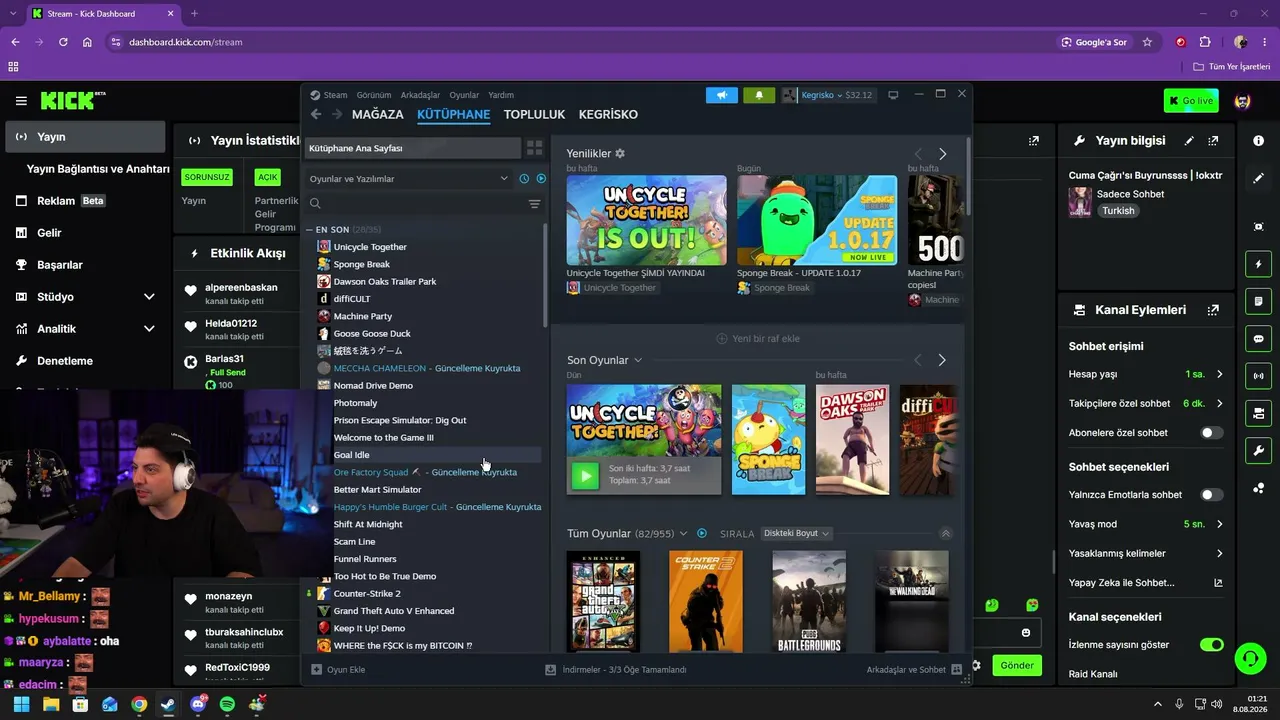Pop out the Kanal Eylemleri panel
The image size is (1280, 720).
1213,310
